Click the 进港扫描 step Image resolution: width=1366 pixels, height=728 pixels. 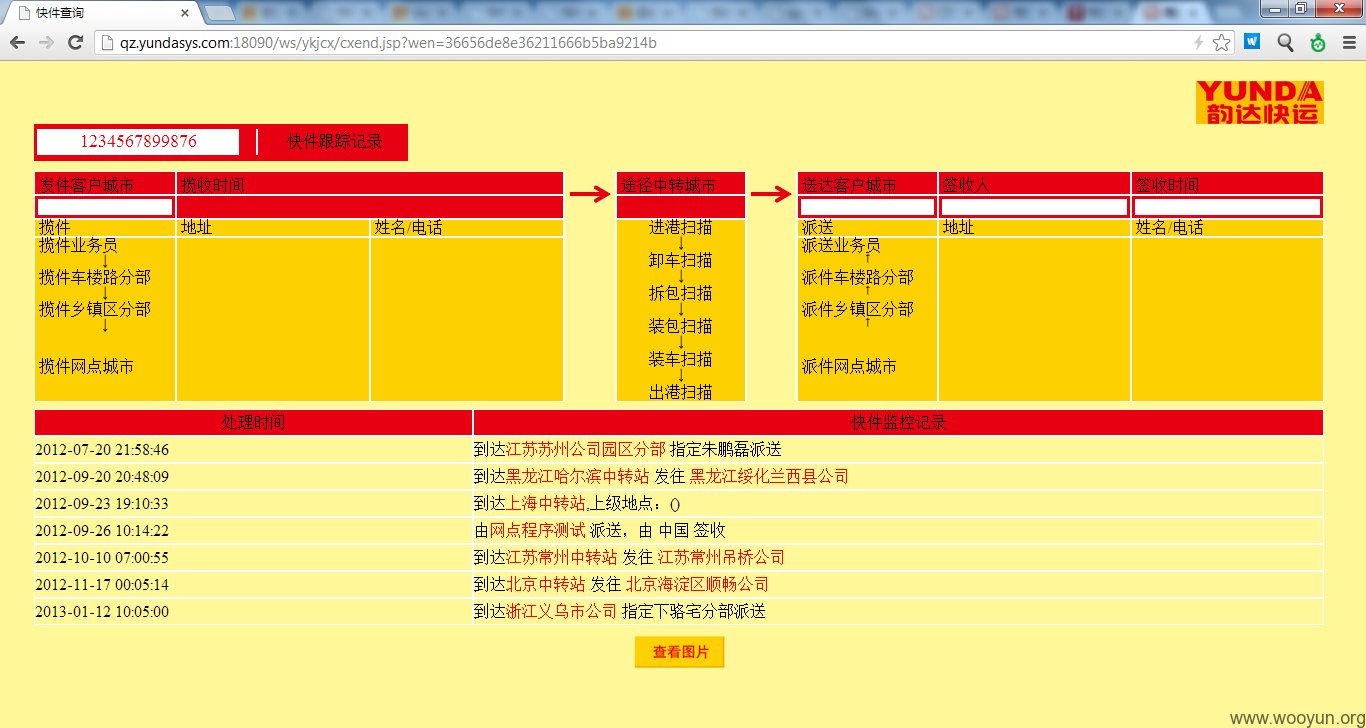tap(681, 227)
